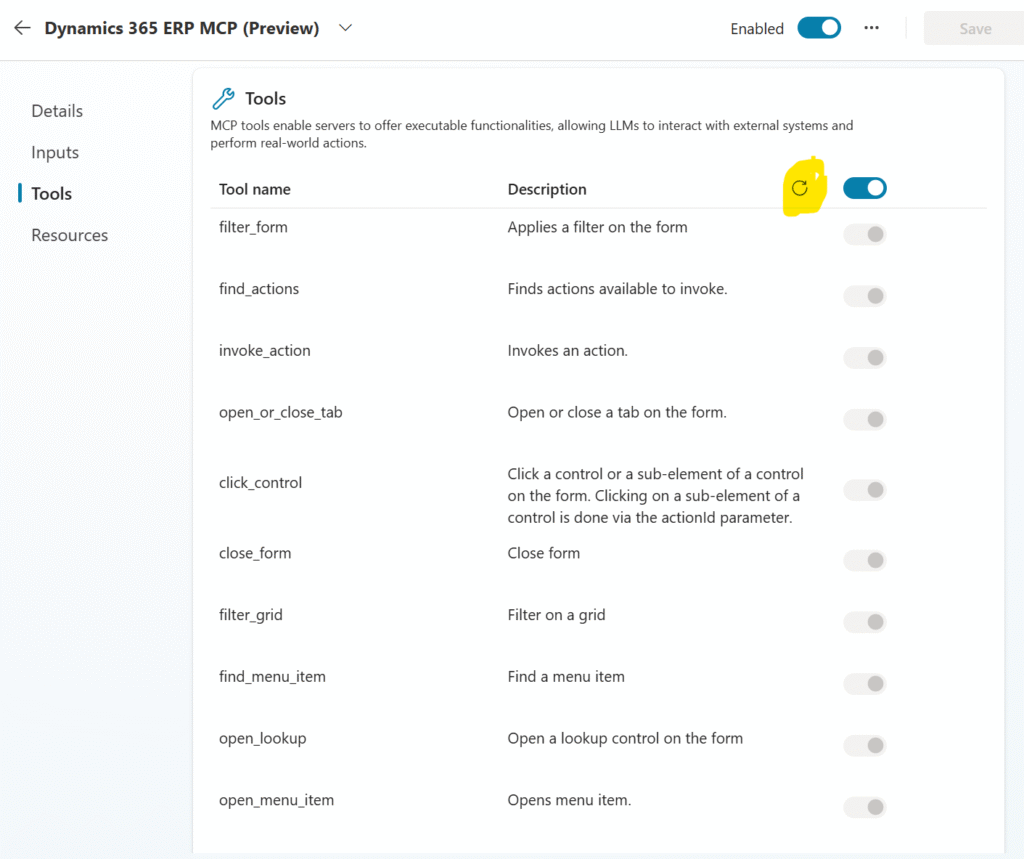Image resolution: width=1024 pixels, height=859 pixels.
Task: Enable the click_control tool toggle
Action: coord(865,490)
